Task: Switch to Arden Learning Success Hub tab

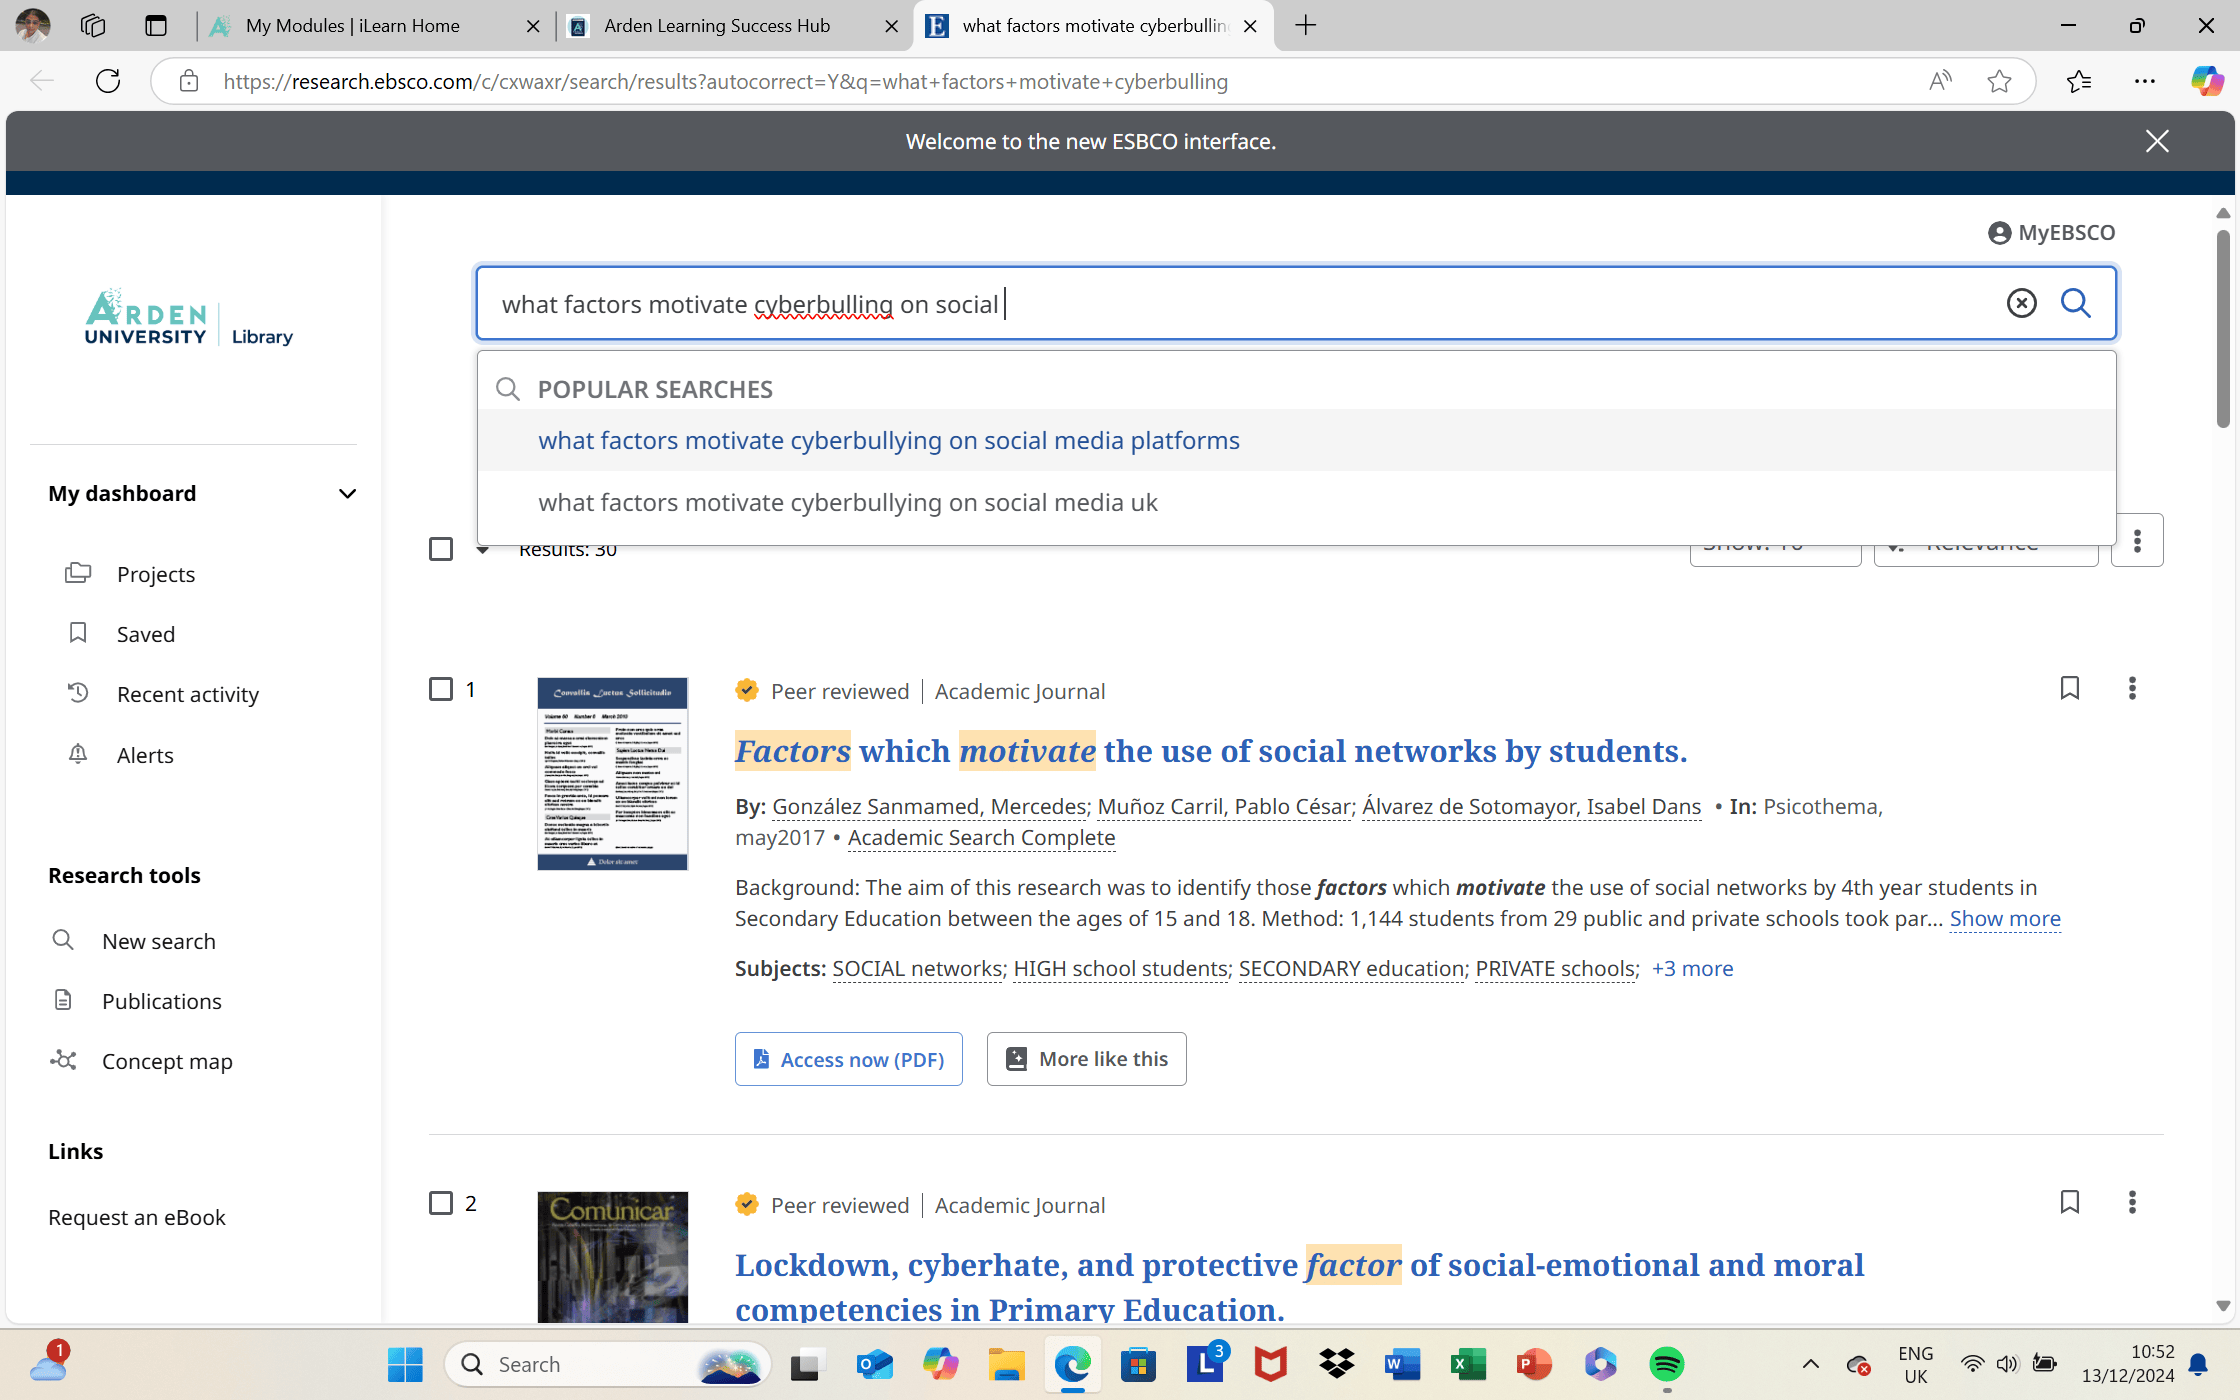Action: pyautogui.click(x=717, y=26)
